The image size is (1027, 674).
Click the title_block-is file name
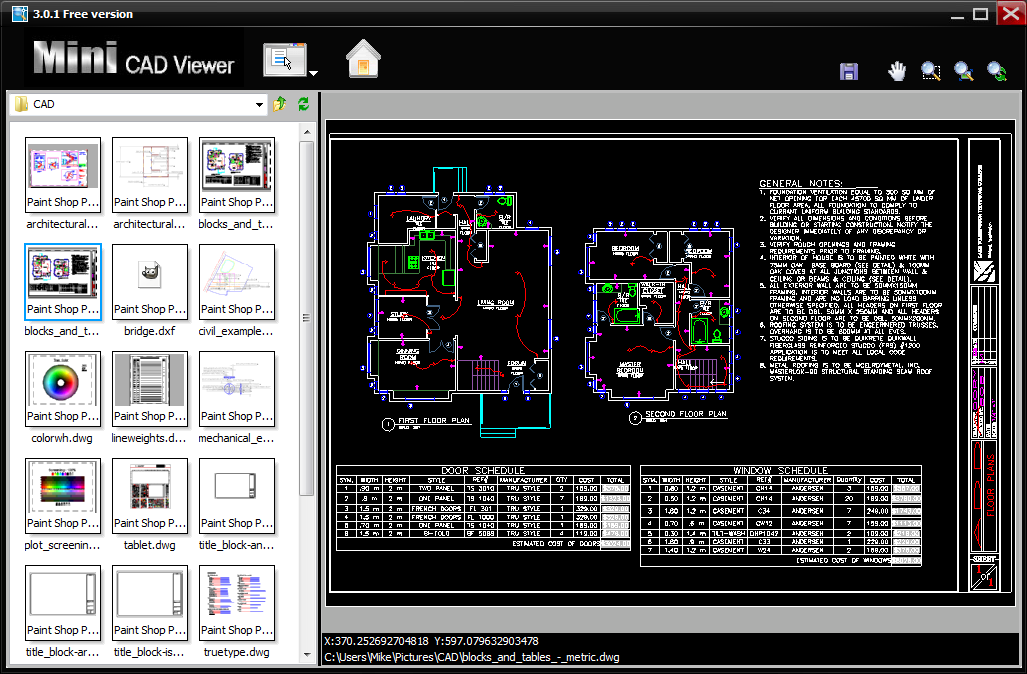click(149, 652)
